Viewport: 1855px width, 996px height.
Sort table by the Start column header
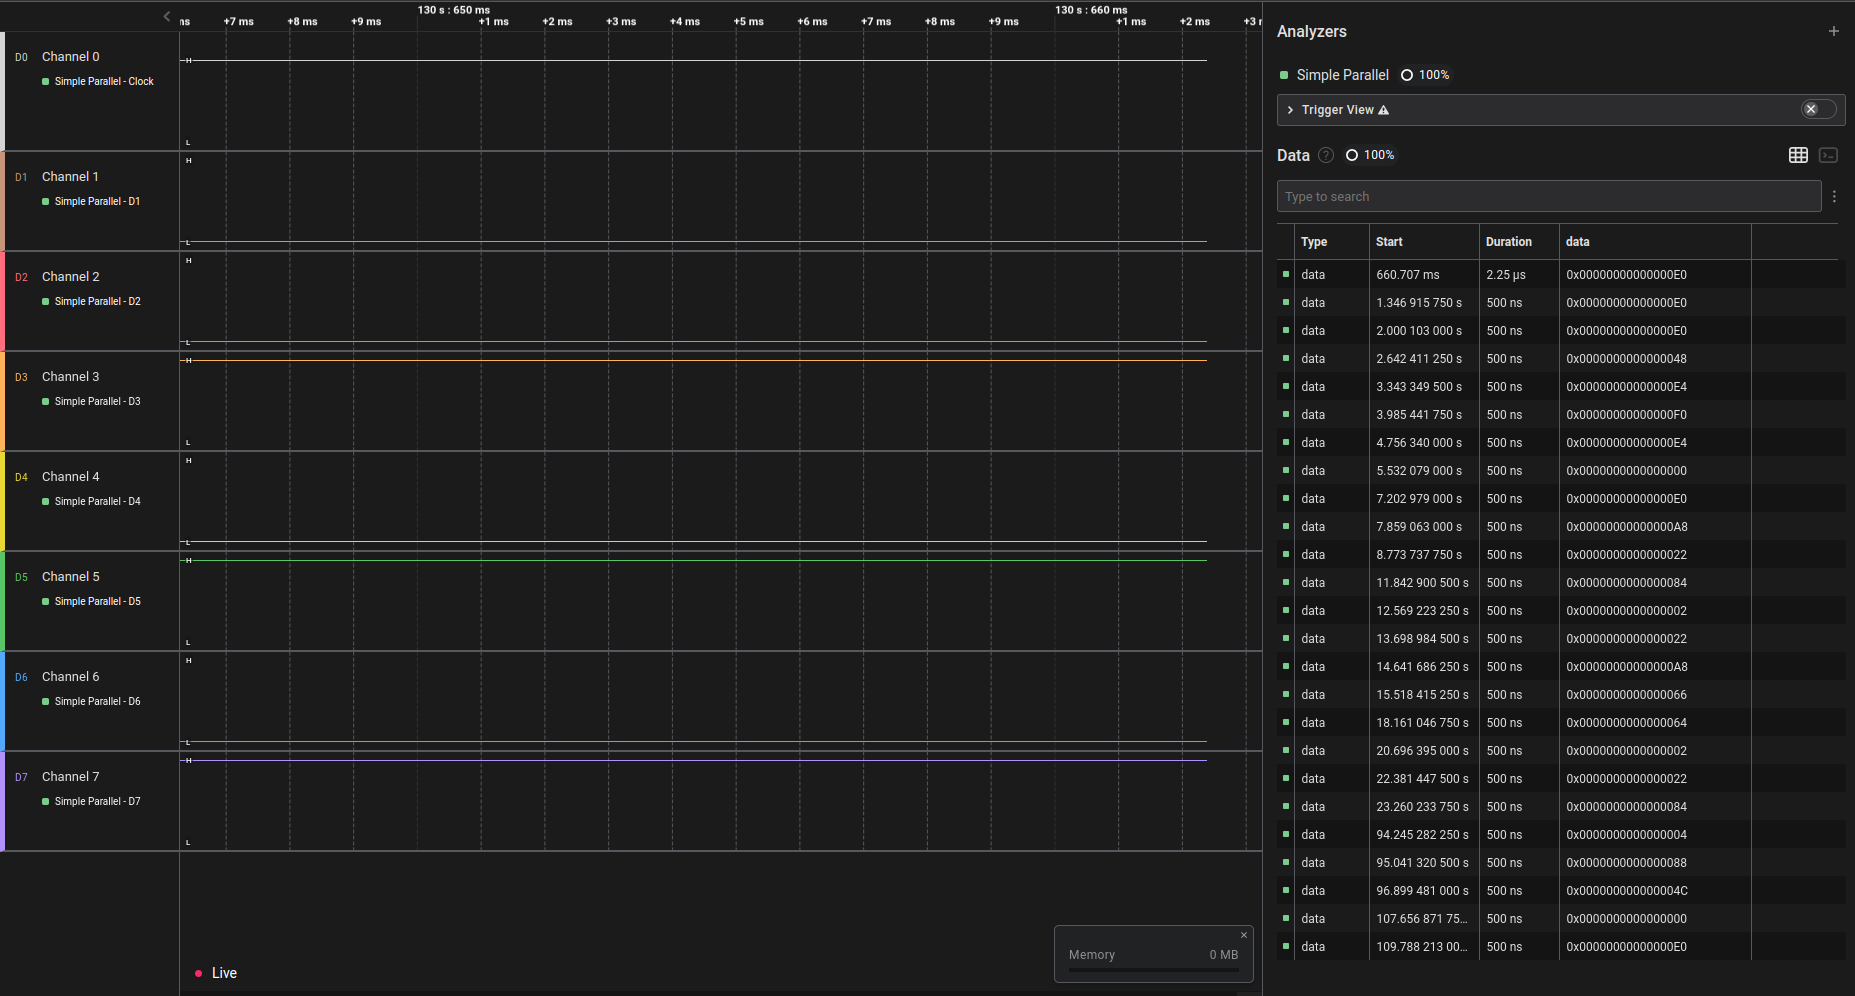click(1389, 242)
